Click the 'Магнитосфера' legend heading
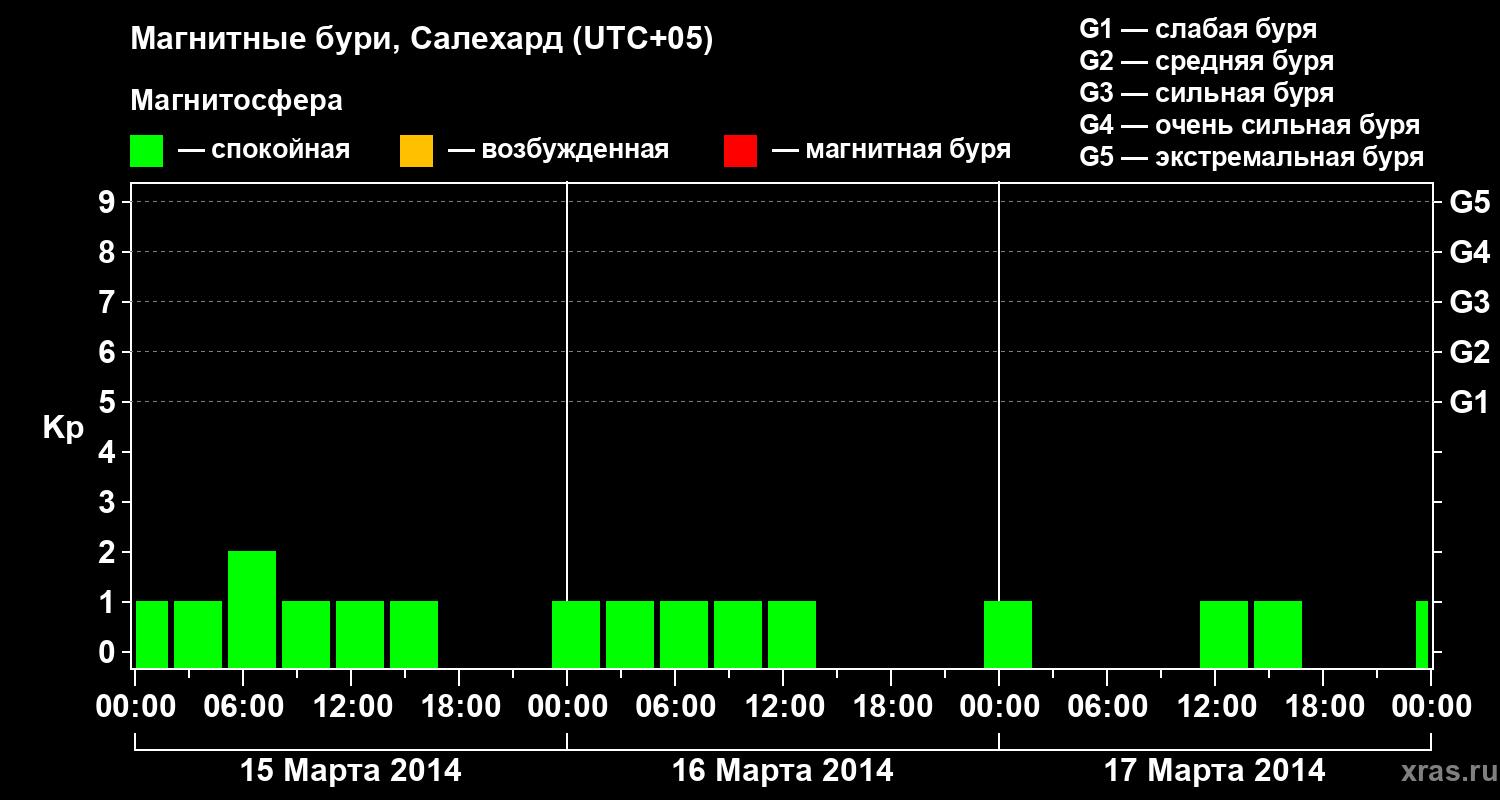Viewport: 1500px width, 800px height. coord(237,101)
